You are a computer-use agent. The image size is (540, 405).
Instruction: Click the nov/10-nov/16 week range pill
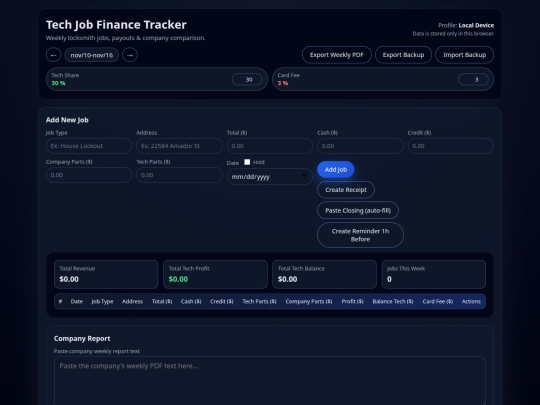(x=92, y=55)
